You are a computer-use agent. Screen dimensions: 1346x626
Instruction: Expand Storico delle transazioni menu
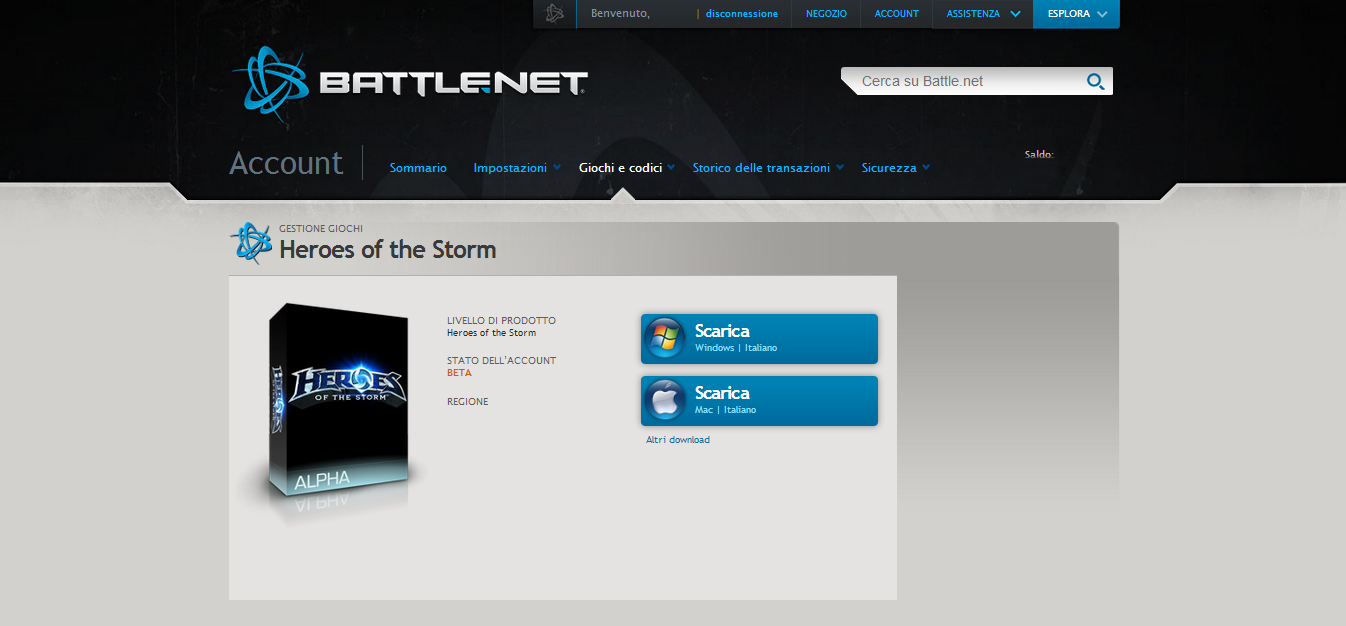point(767,168)
